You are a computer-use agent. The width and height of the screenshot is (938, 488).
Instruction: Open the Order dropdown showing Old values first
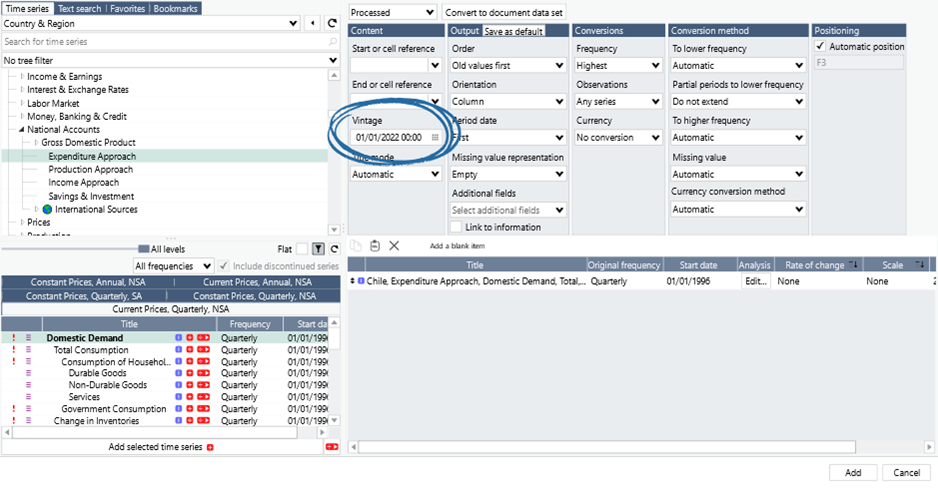[508, 66]
